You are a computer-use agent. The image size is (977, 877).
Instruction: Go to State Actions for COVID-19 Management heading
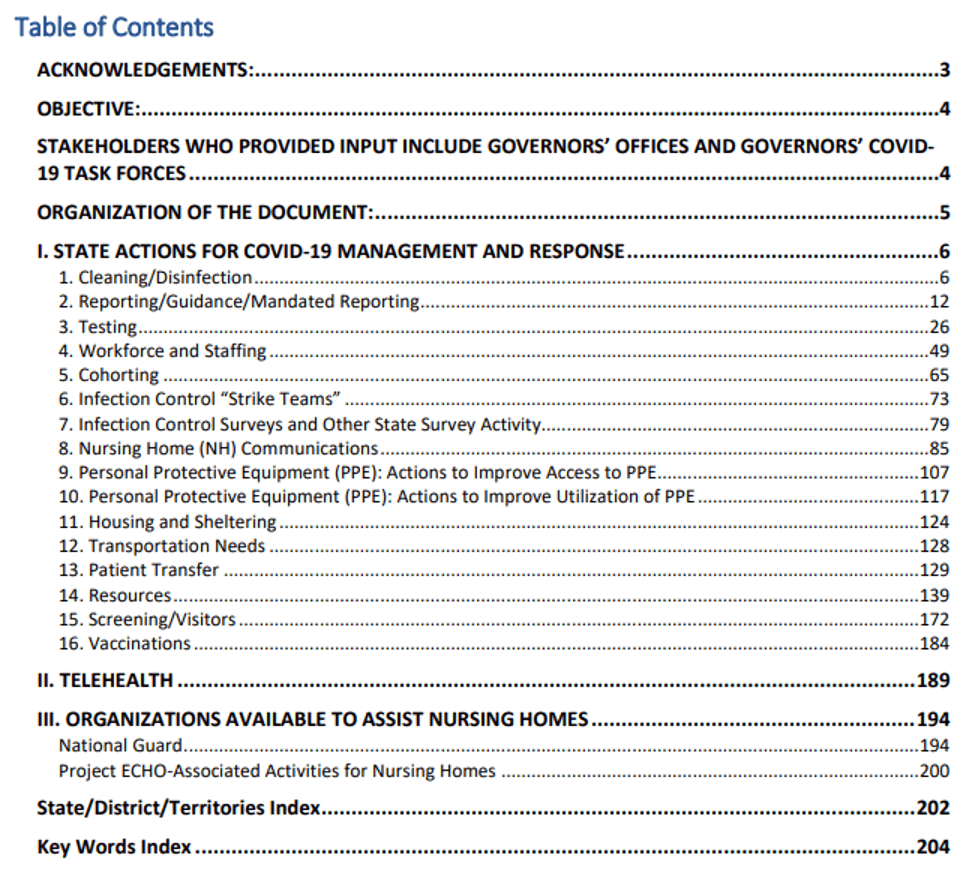coord(330,251)
